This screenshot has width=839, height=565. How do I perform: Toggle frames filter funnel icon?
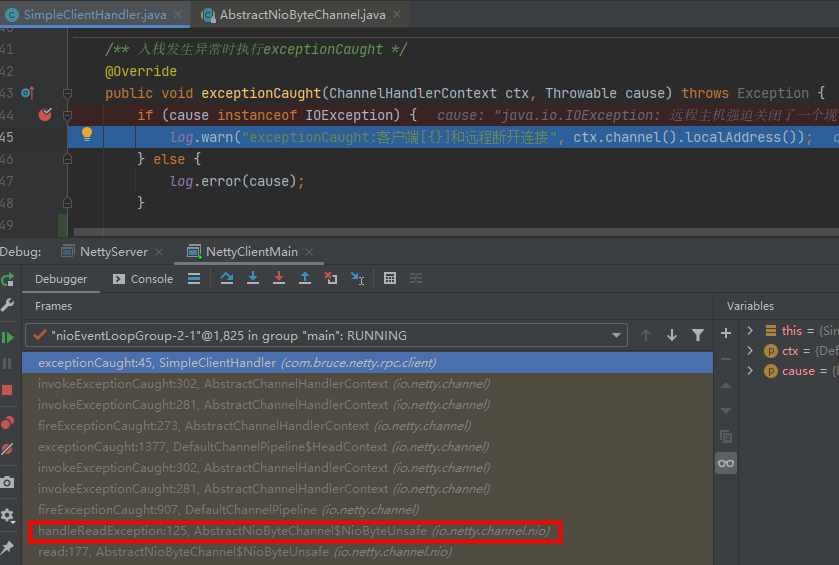point(698,335)
